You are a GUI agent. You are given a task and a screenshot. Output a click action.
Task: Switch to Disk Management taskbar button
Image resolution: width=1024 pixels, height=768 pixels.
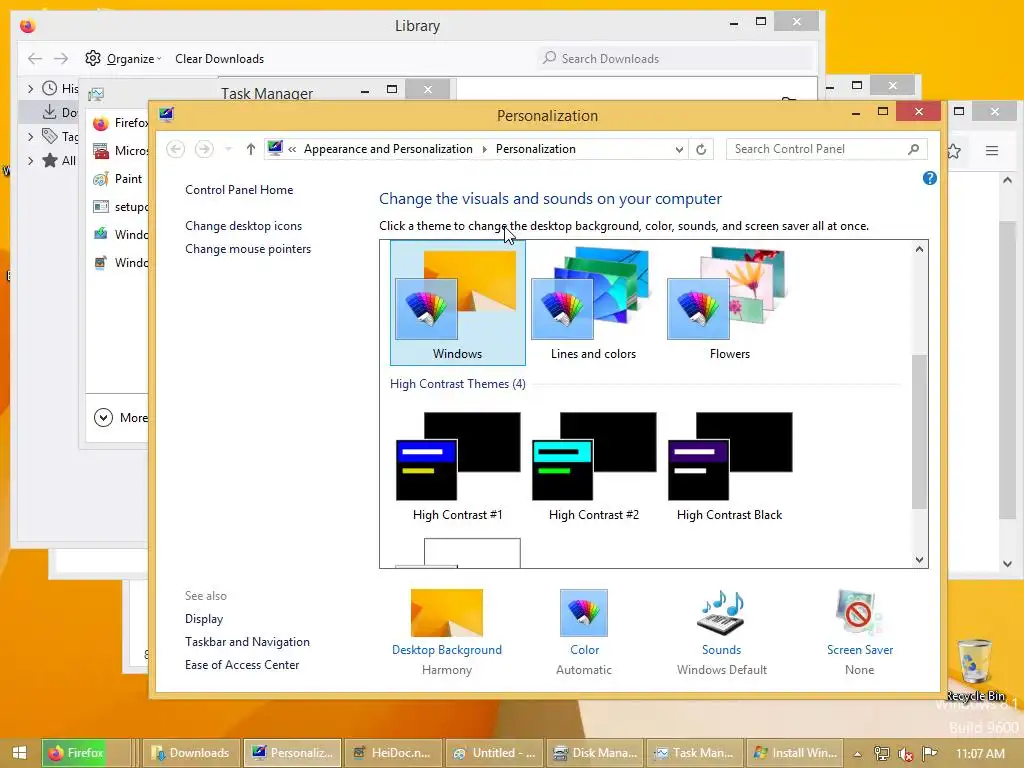(x=595, y=753)
